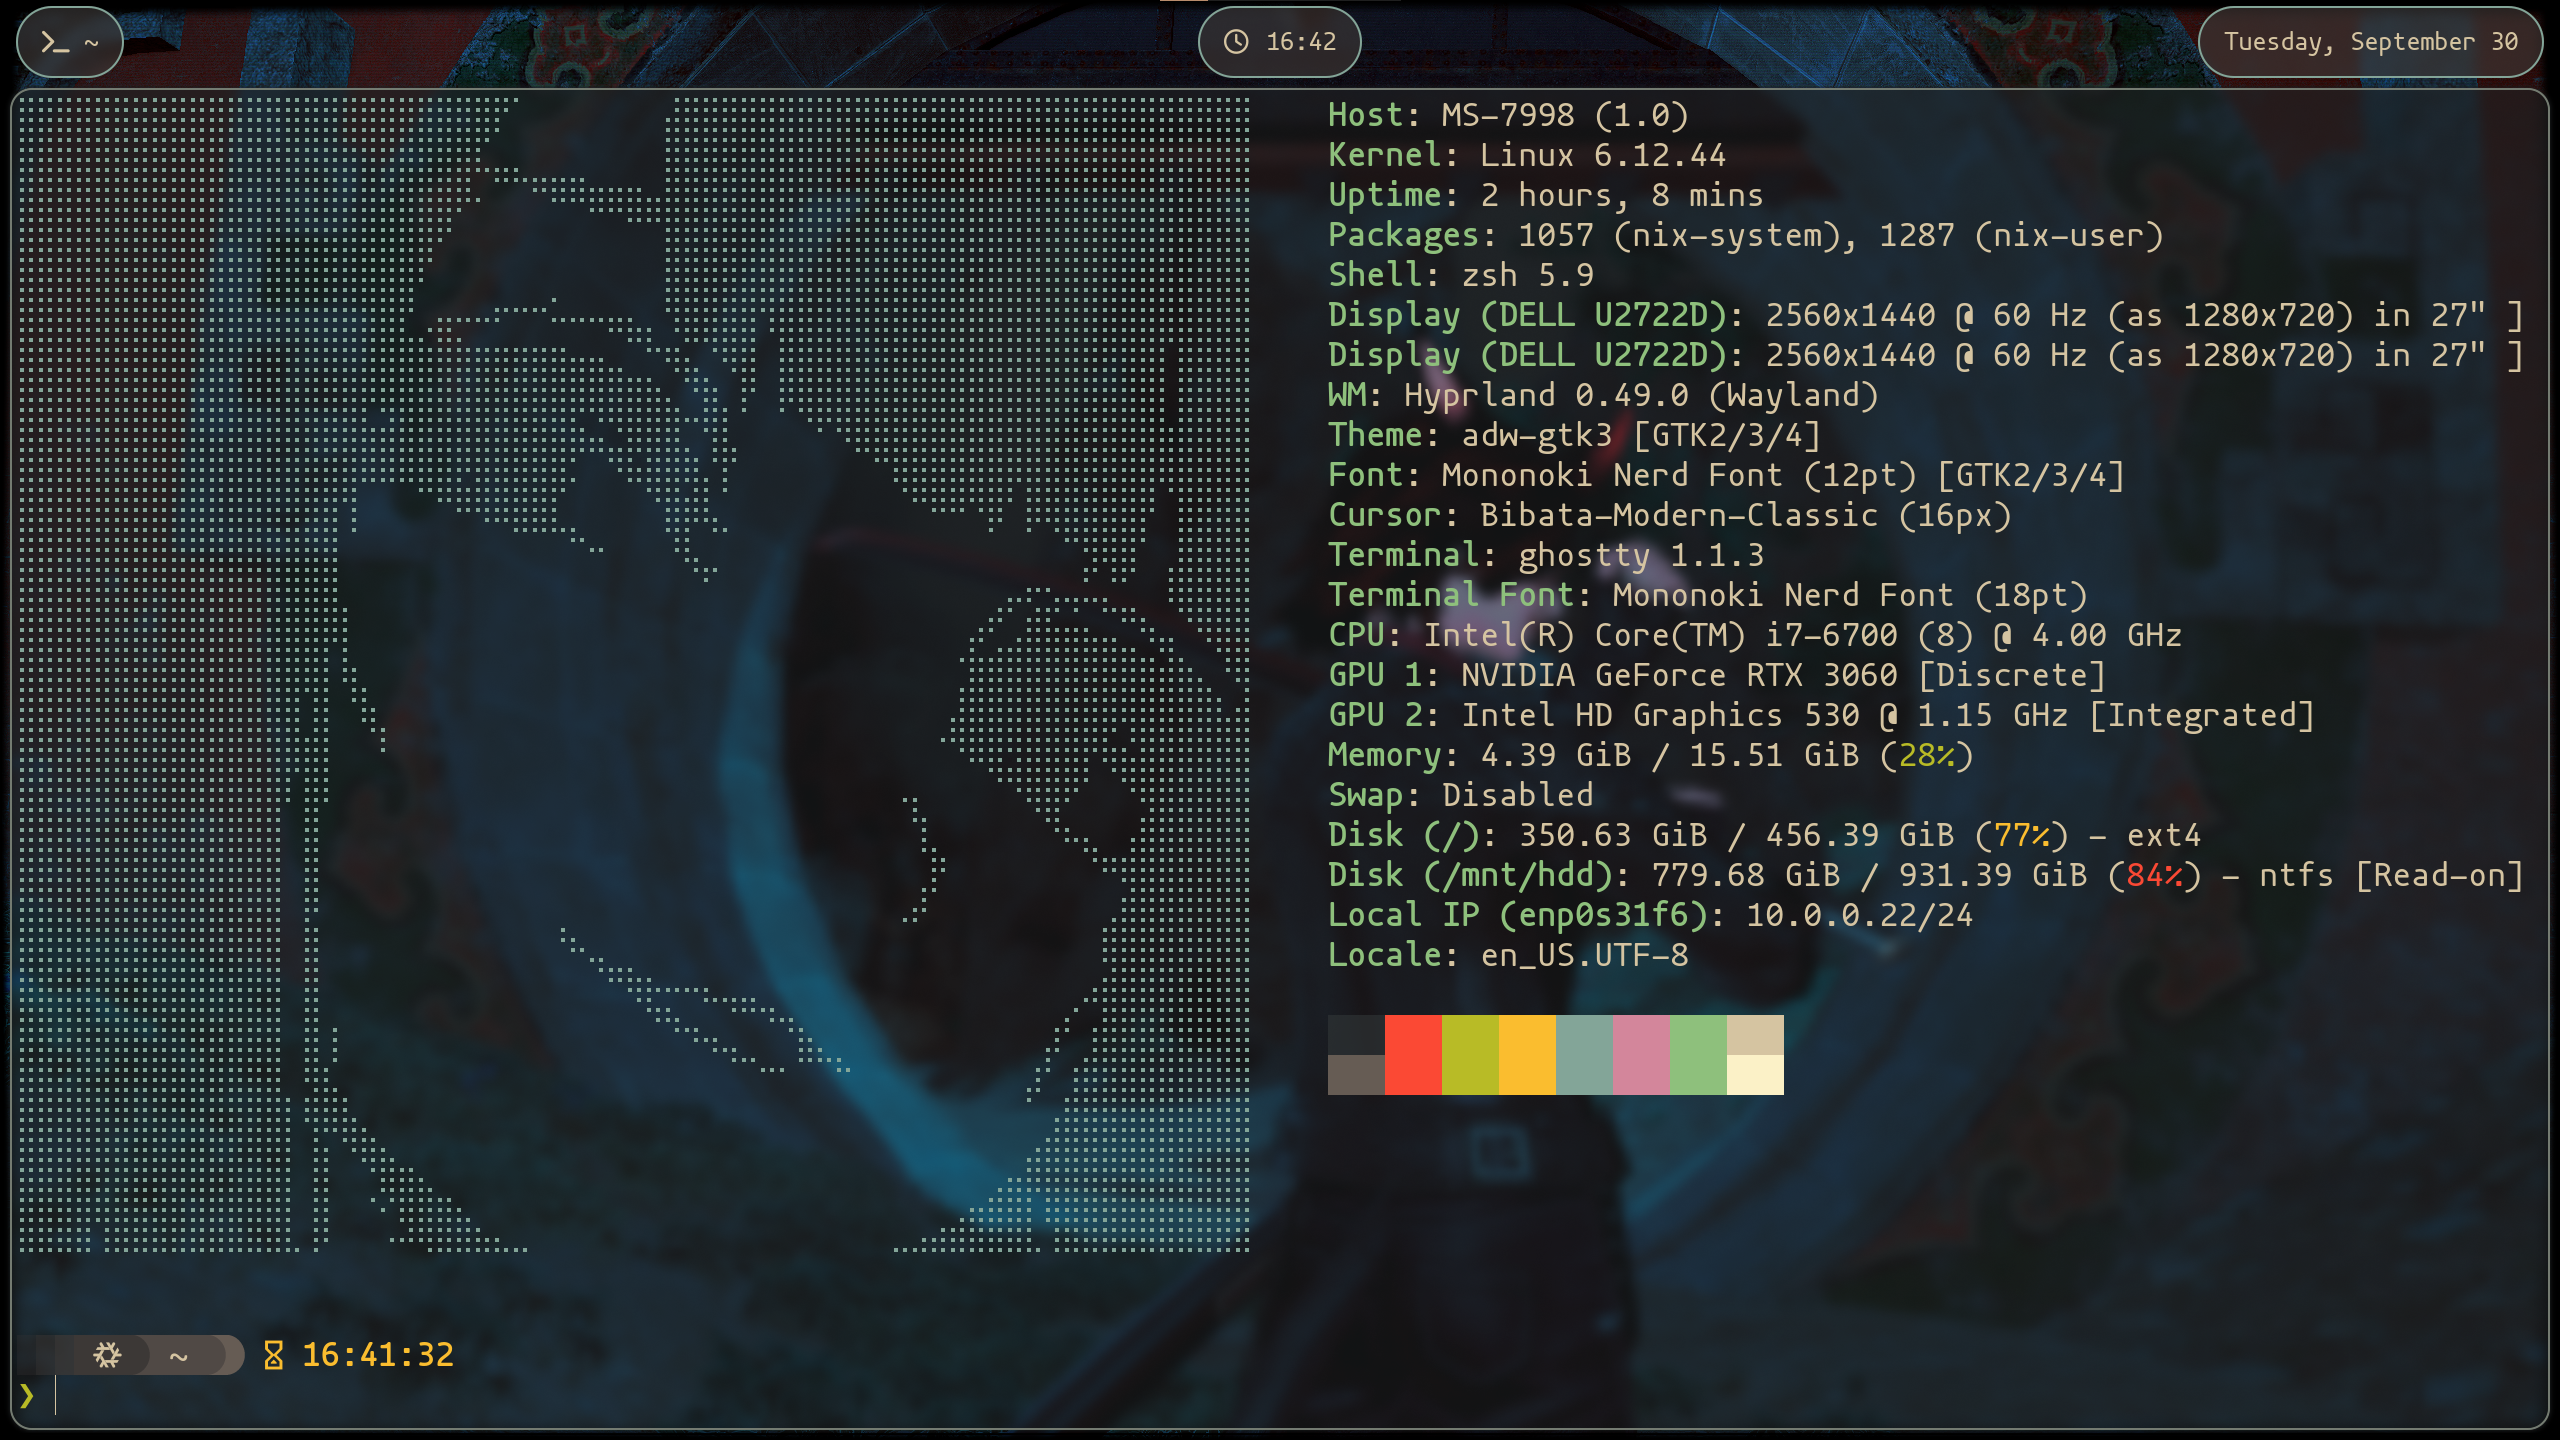Image resolution: width=2560 pixels, height=1440 pixels.
Task: Click the tilde home directory prompt segment
Action: coord(179,1356)
